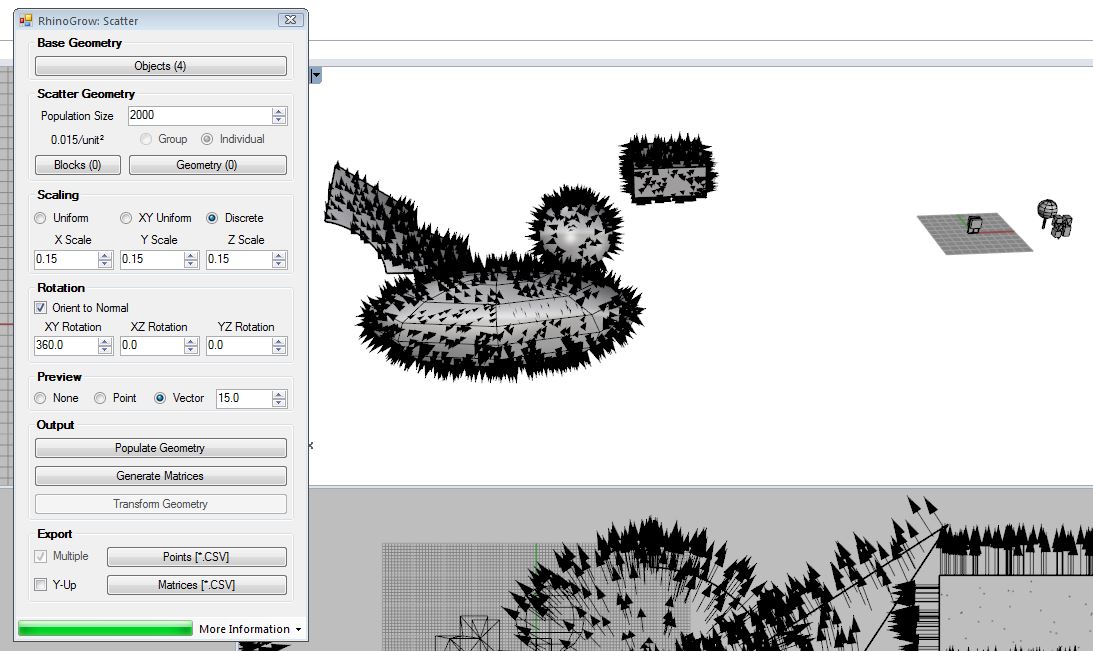
Task: Toggle the Orient to Normal checkbox
Action: click(x=40, y=307)
